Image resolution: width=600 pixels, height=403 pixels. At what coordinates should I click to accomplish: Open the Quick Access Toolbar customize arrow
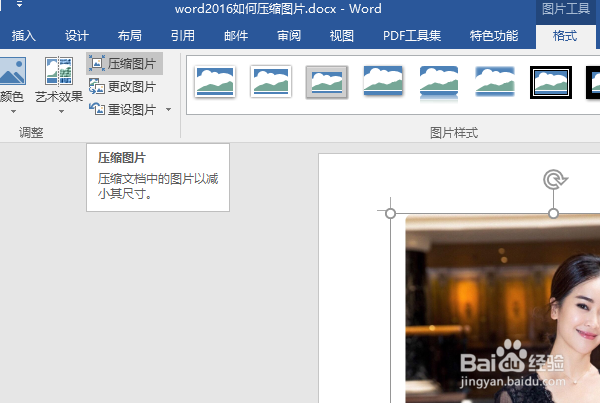[x=19, y=5]
